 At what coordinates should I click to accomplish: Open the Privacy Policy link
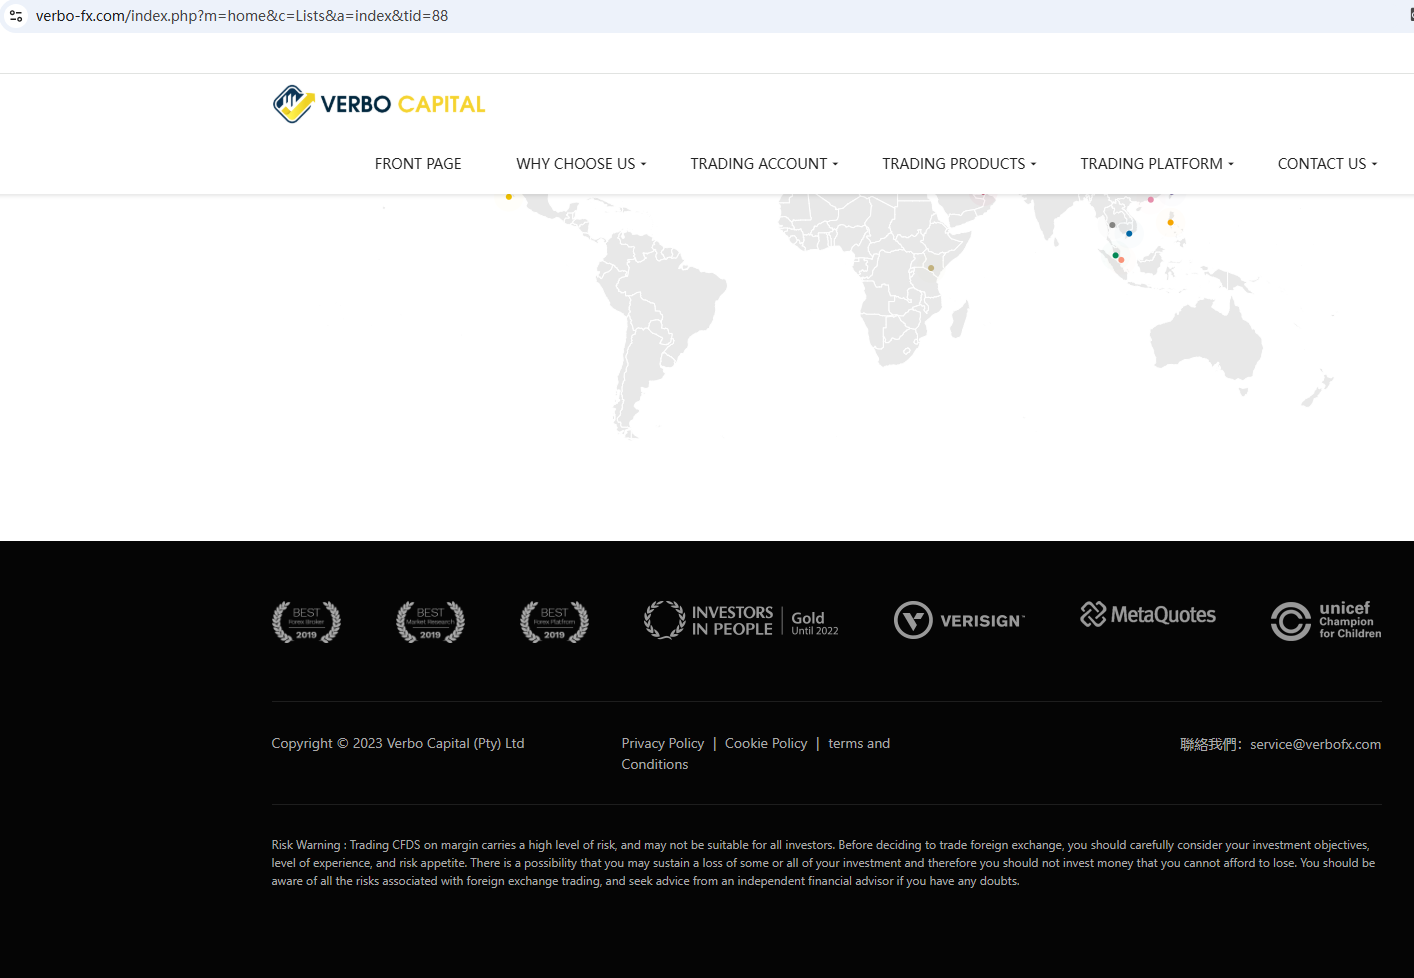662,743
